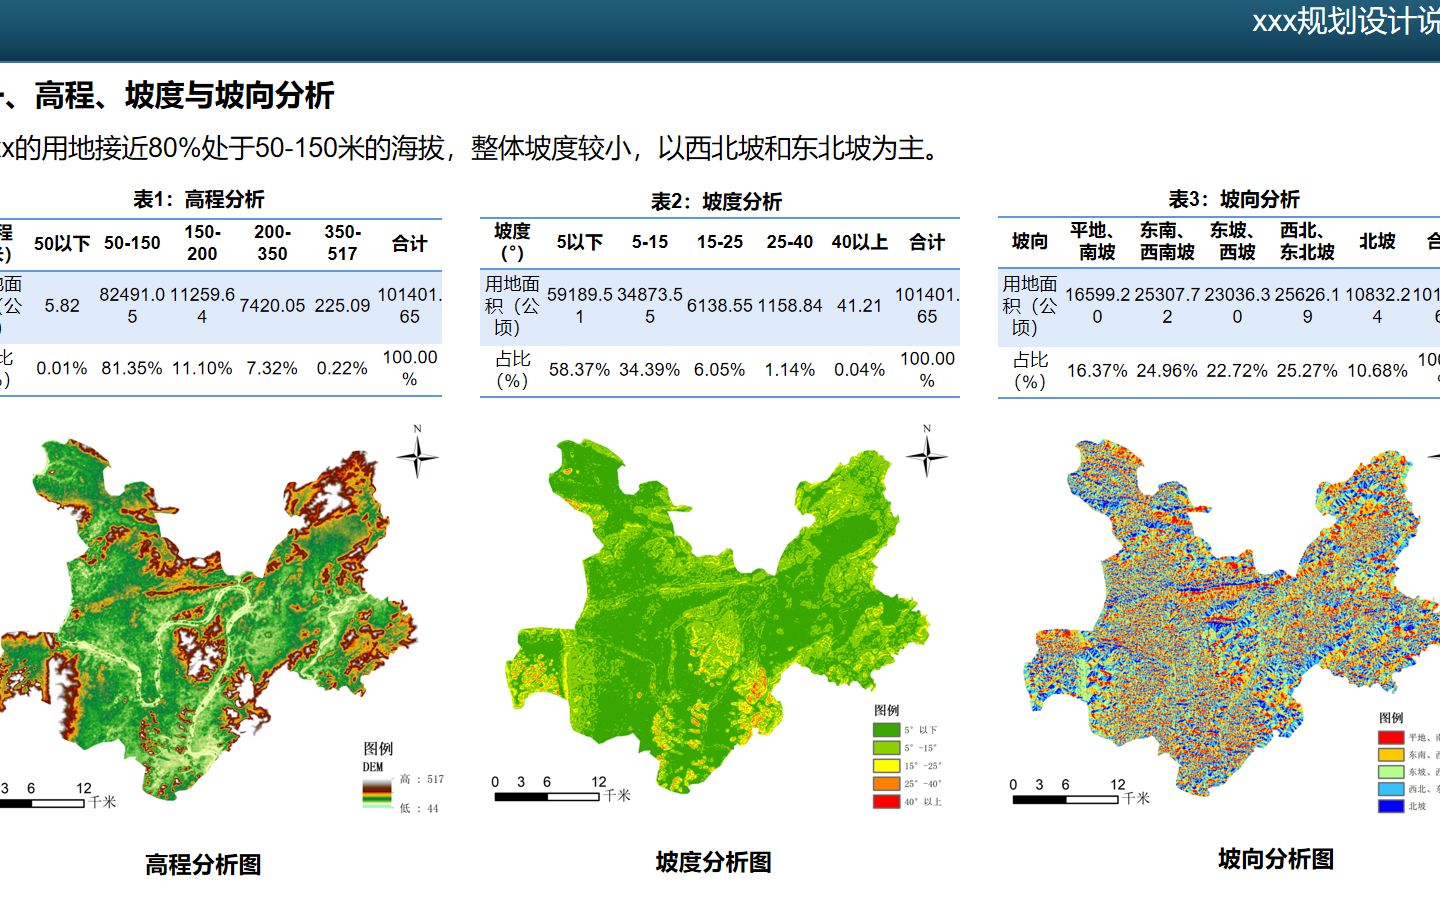
Task: Click the 合计 header in the slope table
Action: click(x=927, y=242)
